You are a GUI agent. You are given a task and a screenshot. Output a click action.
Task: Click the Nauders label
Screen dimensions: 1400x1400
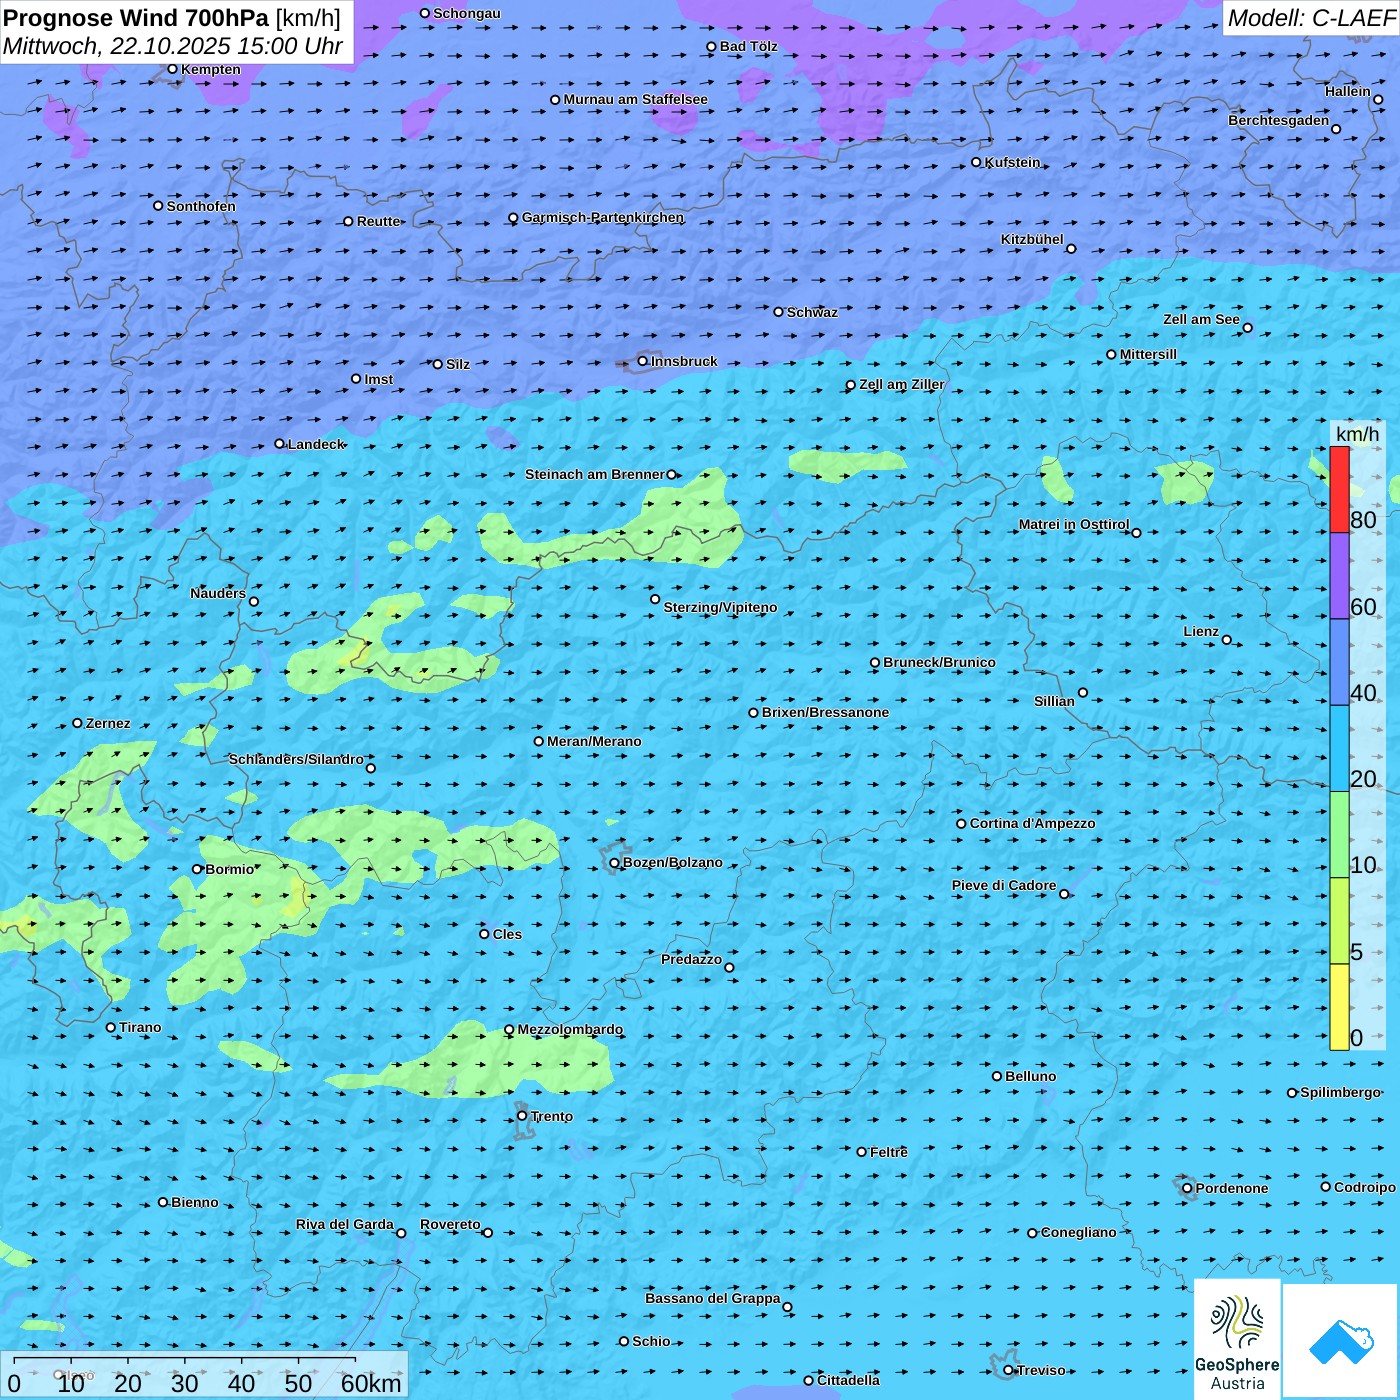tap(218, 593)
